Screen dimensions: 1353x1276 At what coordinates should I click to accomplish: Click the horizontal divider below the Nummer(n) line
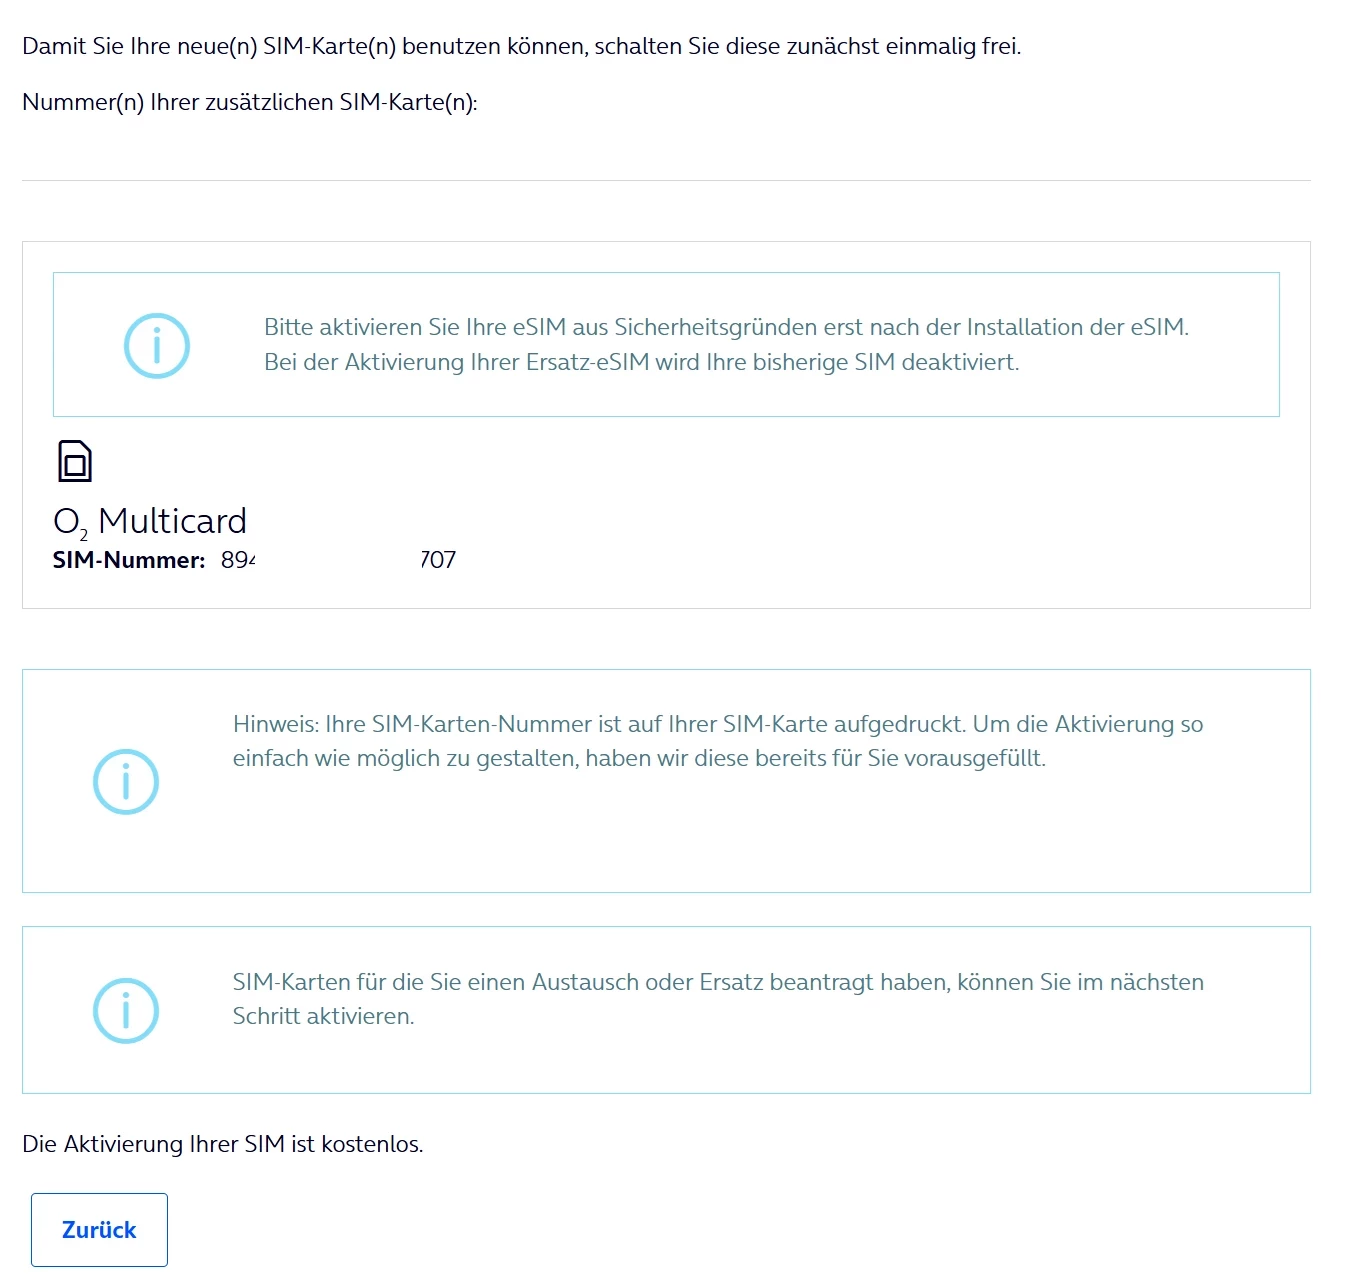[666, 181]
